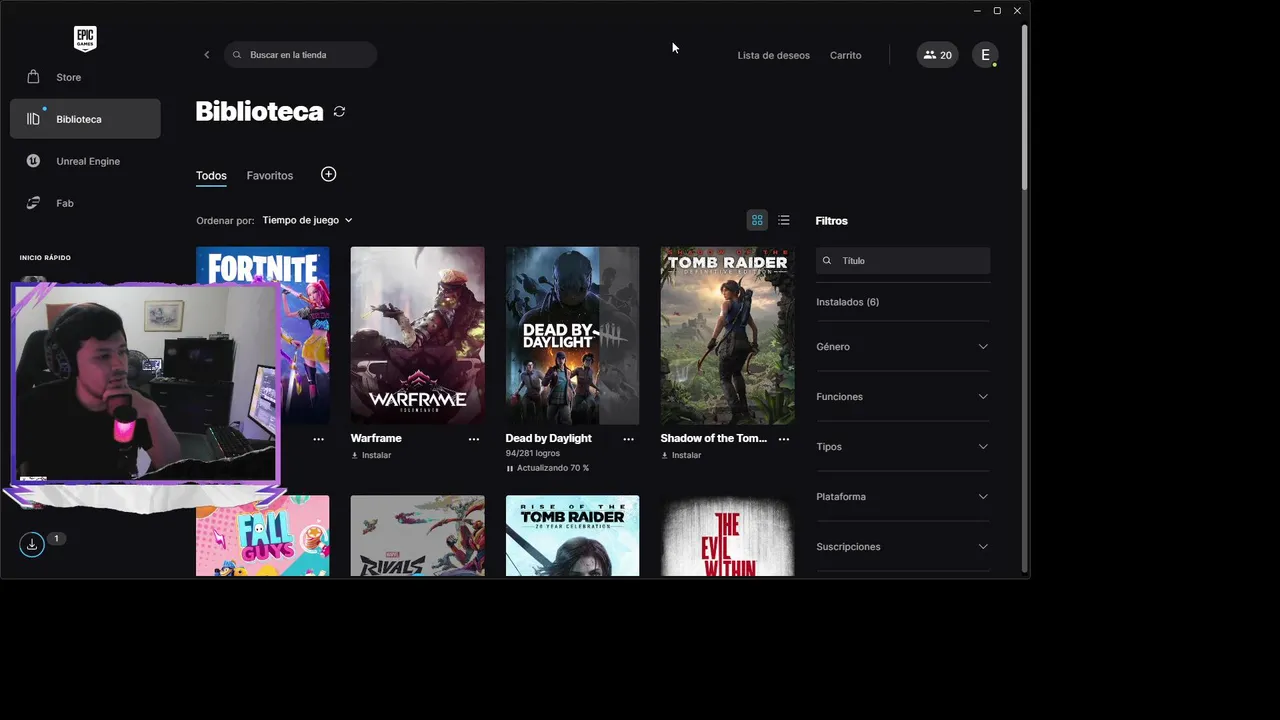Screen dimensions: 1280x720
Task: Open the Warframe game cover
Action: coord(417,336)
